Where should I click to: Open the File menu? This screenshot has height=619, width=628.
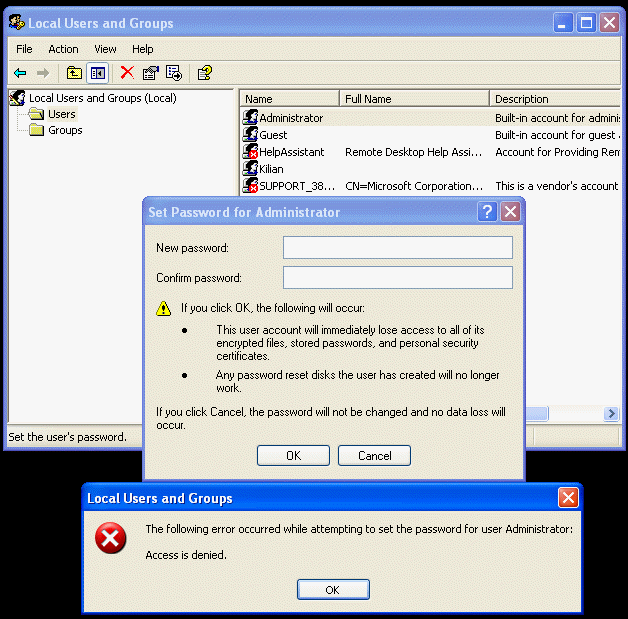(24, 49)
